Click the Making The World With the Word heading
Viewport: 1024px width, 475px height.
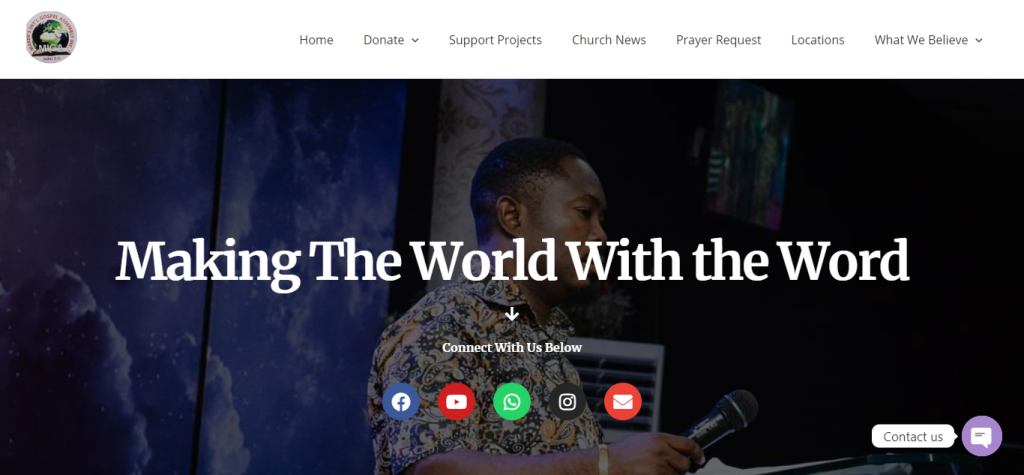coord(513,262)
